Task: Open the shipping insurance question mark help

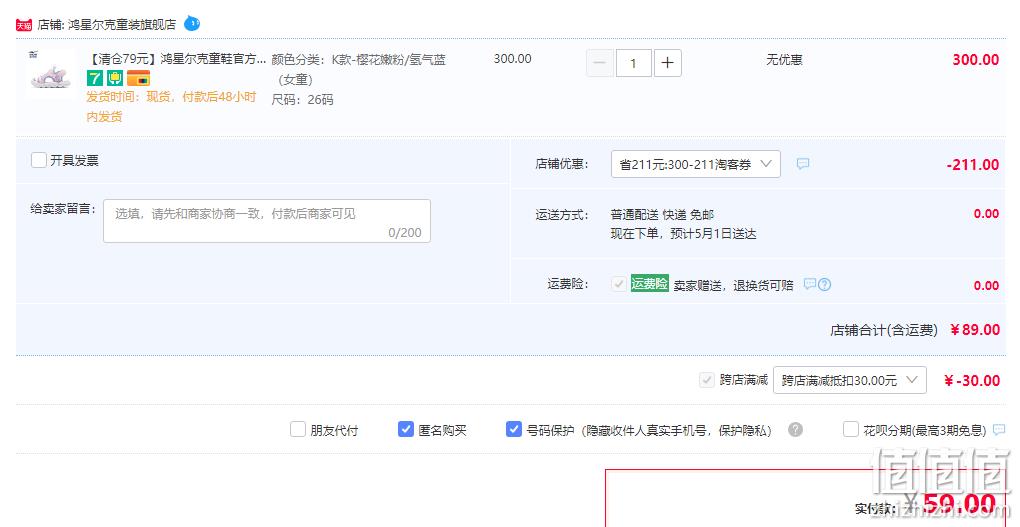Action: 824,284
